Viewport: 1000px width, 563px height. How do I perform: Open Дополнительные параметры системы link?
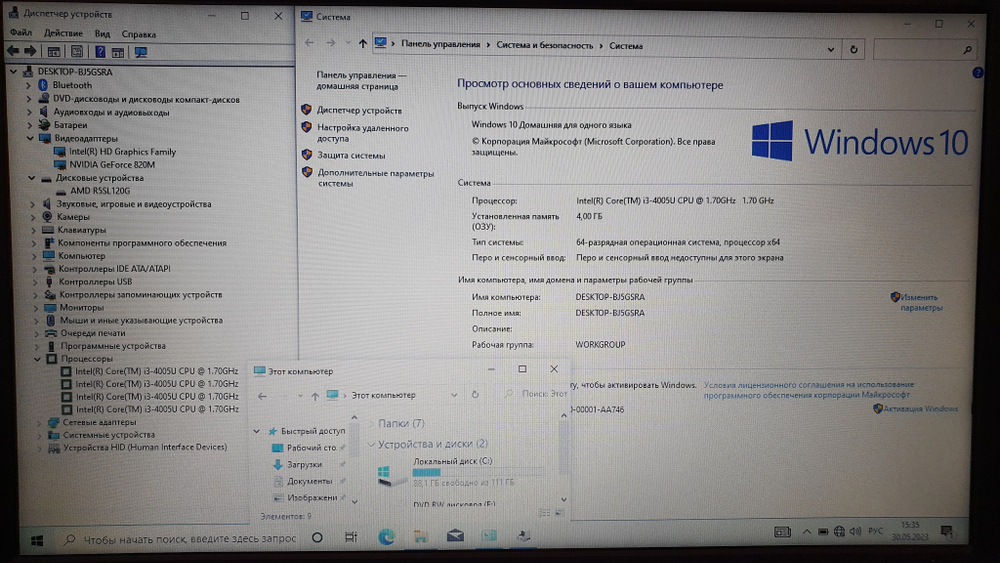pyautogui.click(x=375, y=178)
